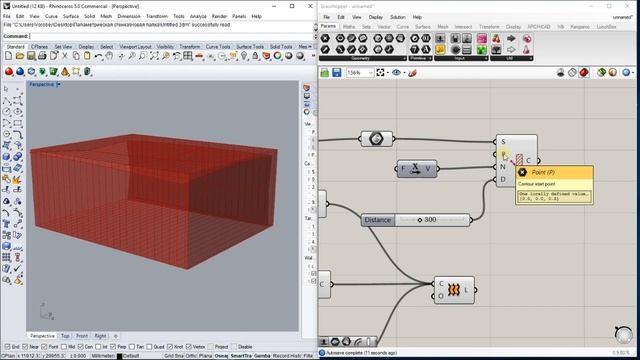Image resolution: width=640 pixels, height=360 pixels.
Task: Click the Print icon in Rhino toolbar
Action: (42, 56)
